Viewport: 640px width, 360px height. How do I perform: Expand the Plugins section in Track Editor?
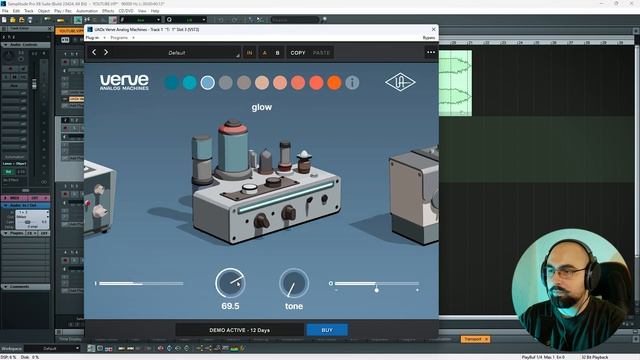click(6, 233)
